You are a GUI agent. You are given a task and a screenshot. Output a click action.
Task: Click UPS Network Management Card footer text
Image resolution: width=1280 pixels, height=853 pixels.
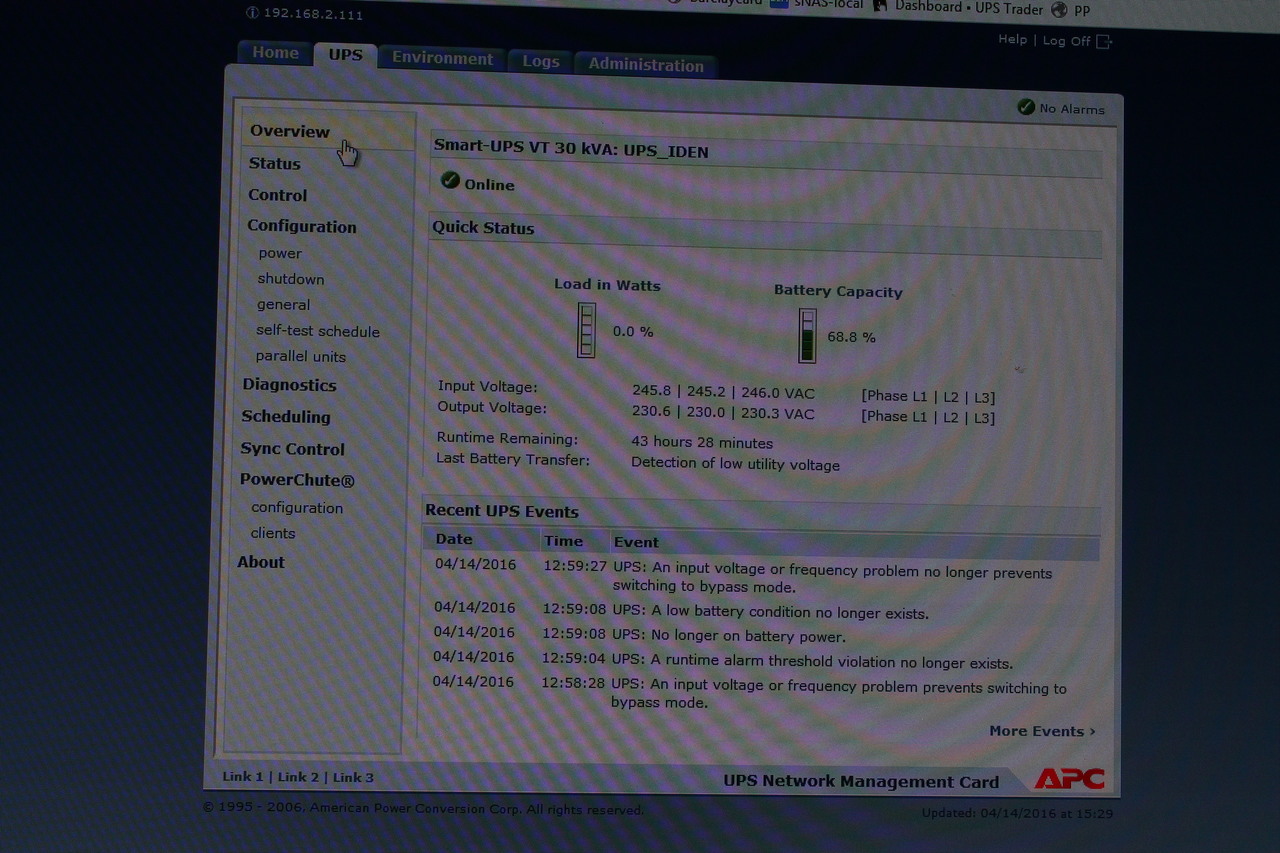coord(861,782)
